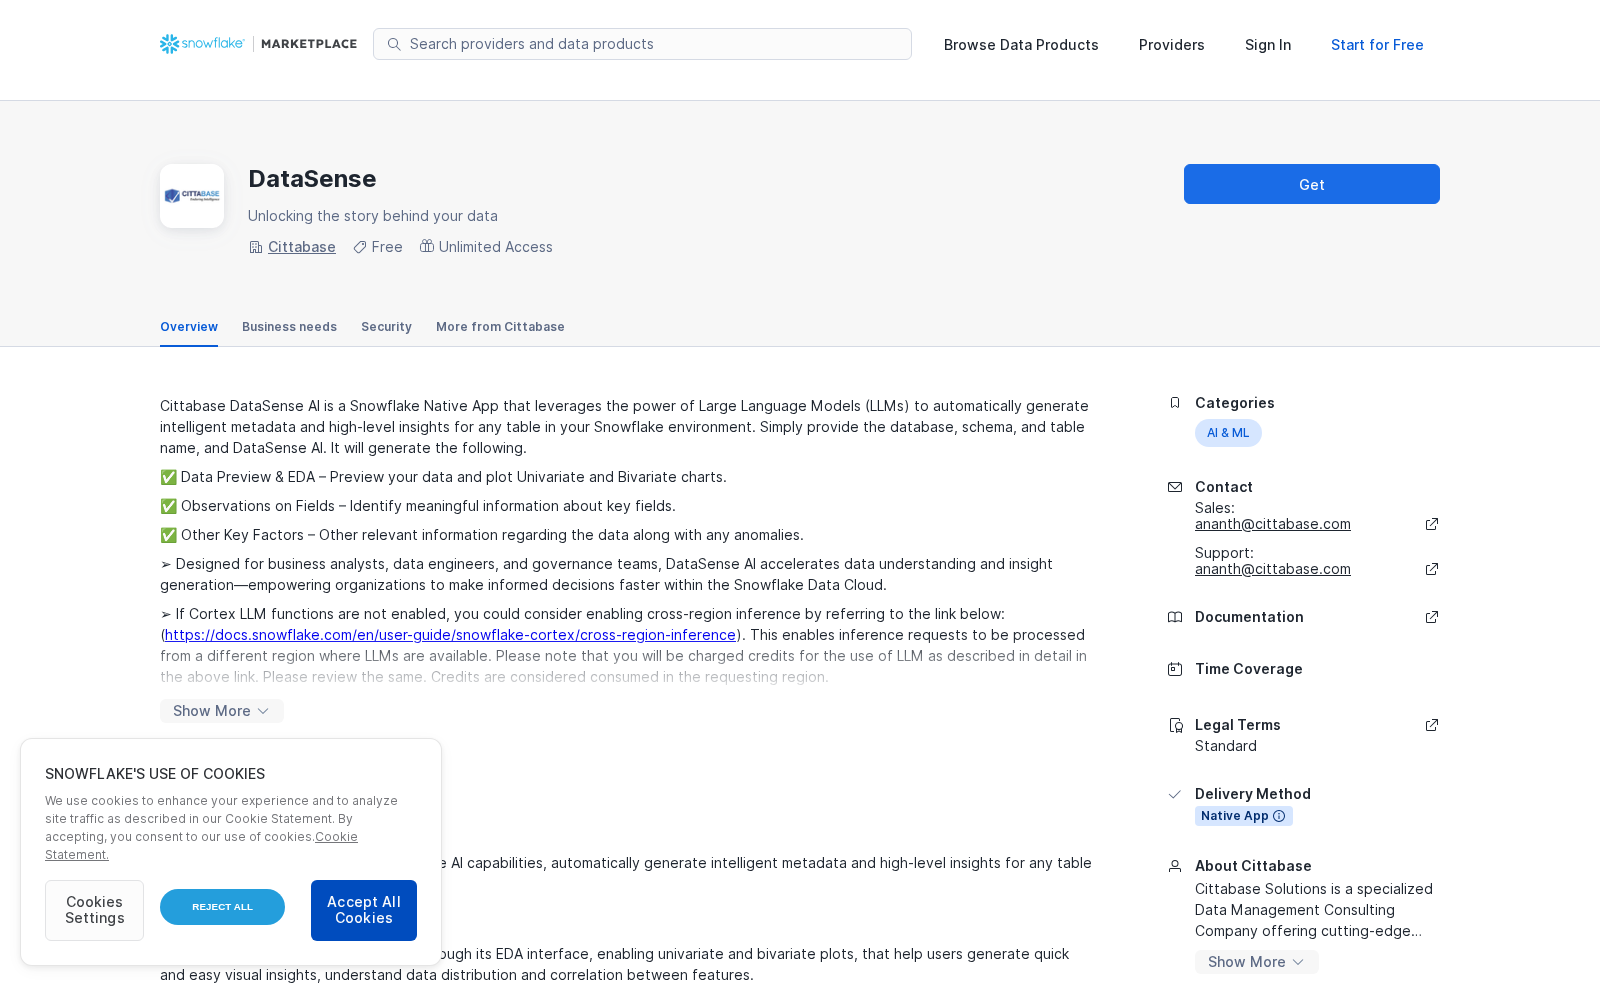Click the Sales email ananth@cittabase.com
This screenshot has height=1000, width=1600.
click(x=1273, y=524)
